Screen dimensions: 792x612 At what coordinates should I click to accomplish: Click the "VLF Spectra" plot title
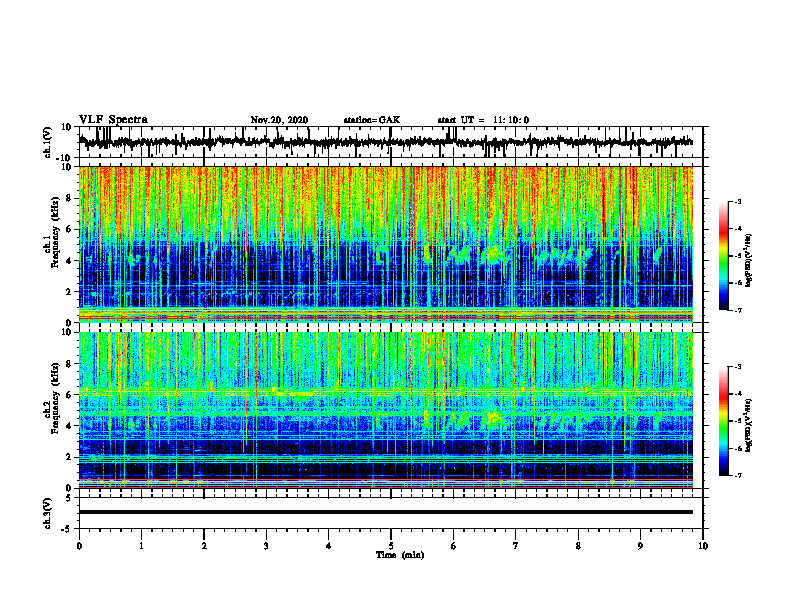click(113, 120)
